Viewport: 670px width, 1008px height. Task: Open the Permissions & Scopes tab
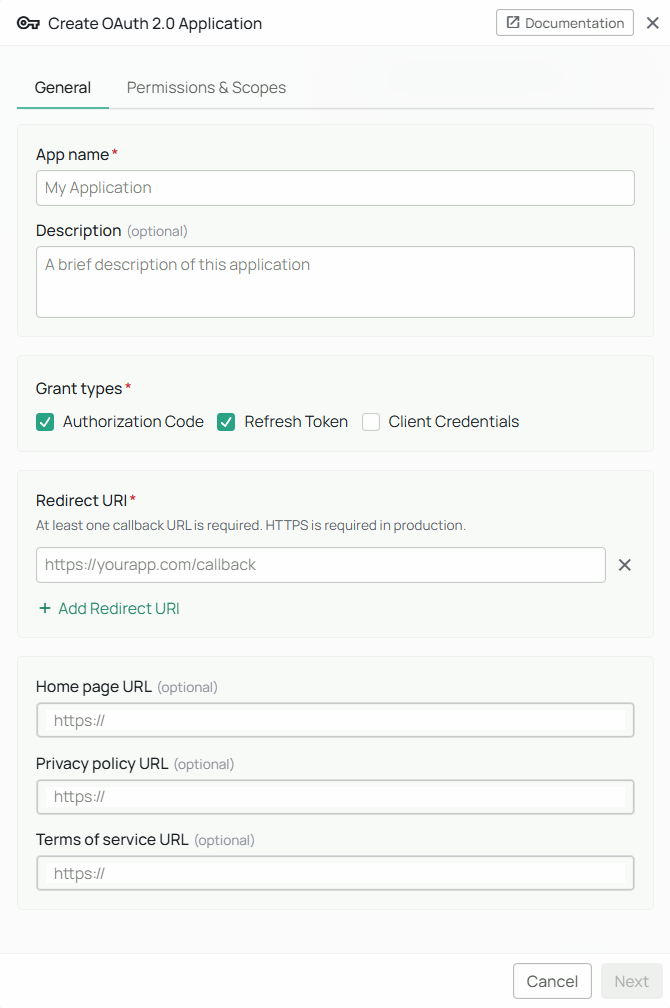click(x=206, y=87)
